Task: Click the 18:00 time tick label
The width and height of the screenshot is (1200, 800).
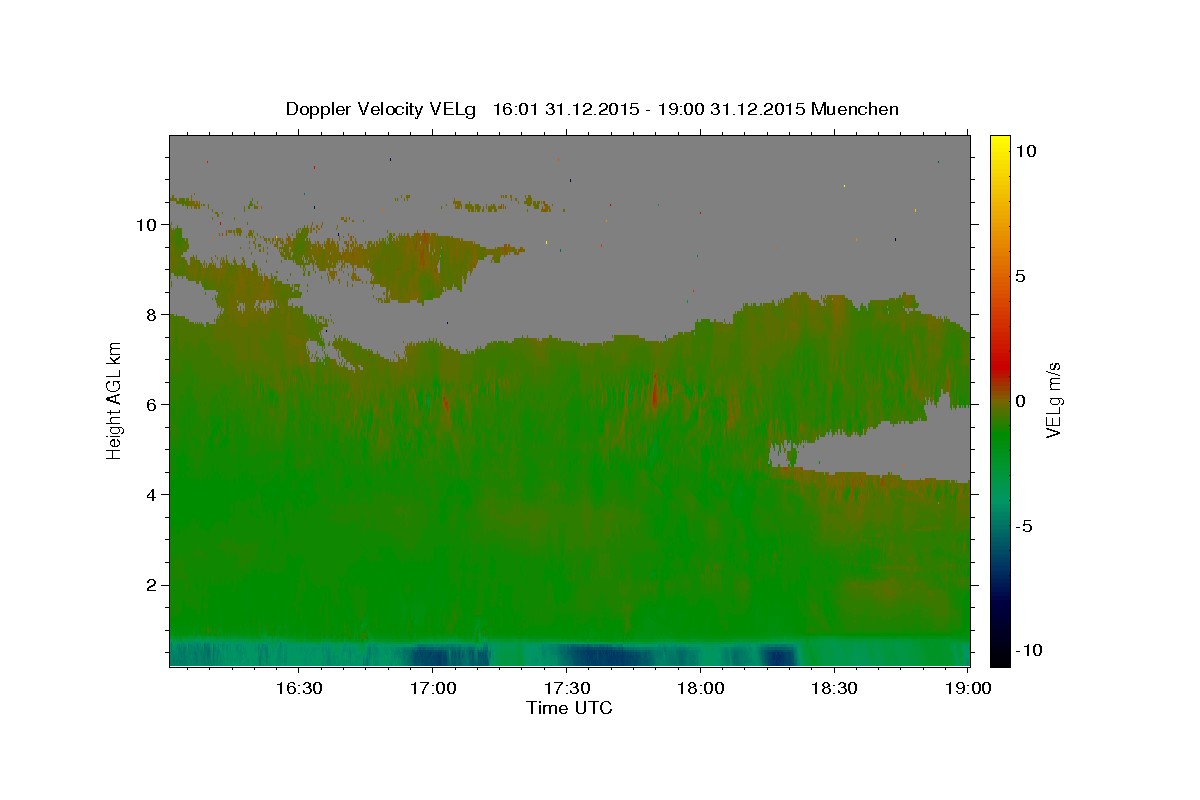Action: pyautogui.click(x=700, y=688)
